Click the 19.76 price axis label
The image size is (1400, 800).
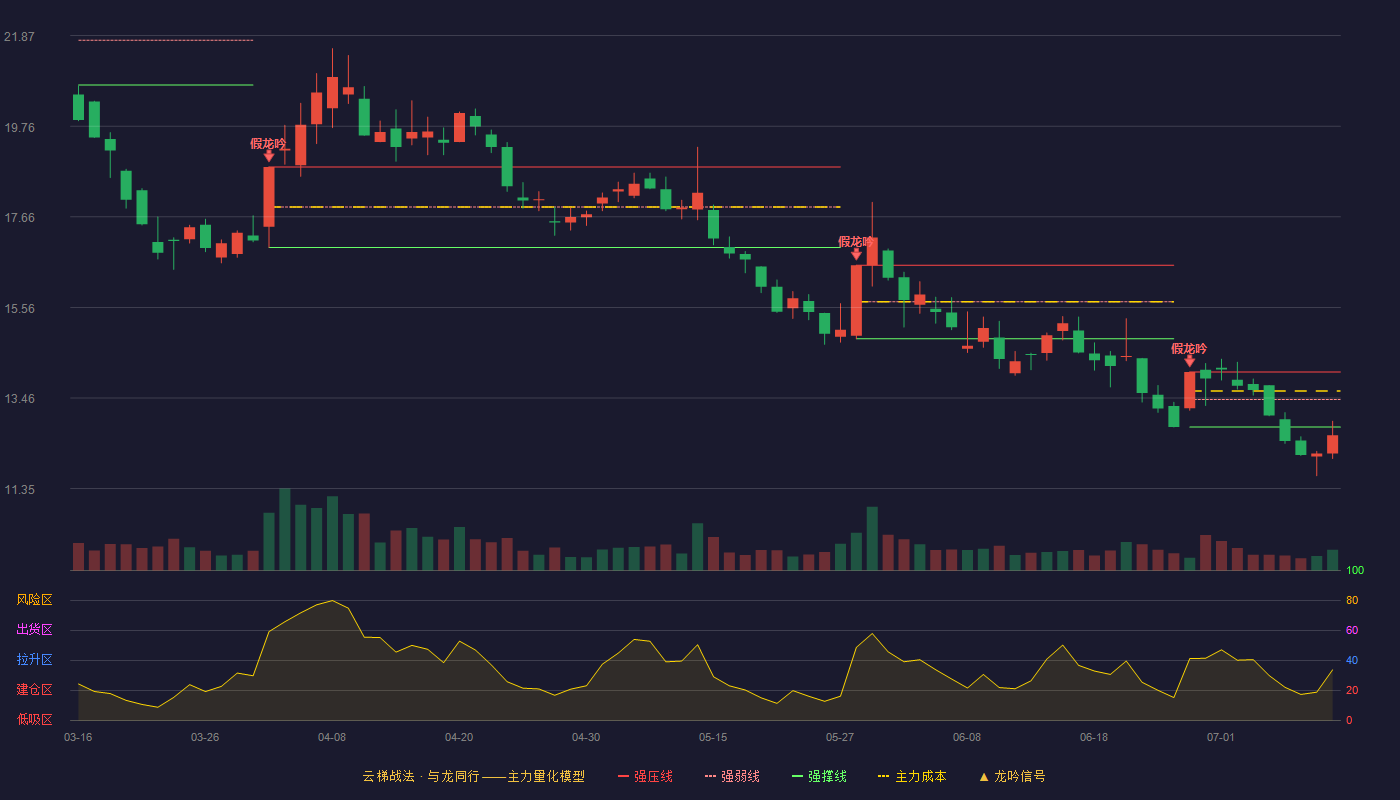pyautogui.click(x=19, y=127)
